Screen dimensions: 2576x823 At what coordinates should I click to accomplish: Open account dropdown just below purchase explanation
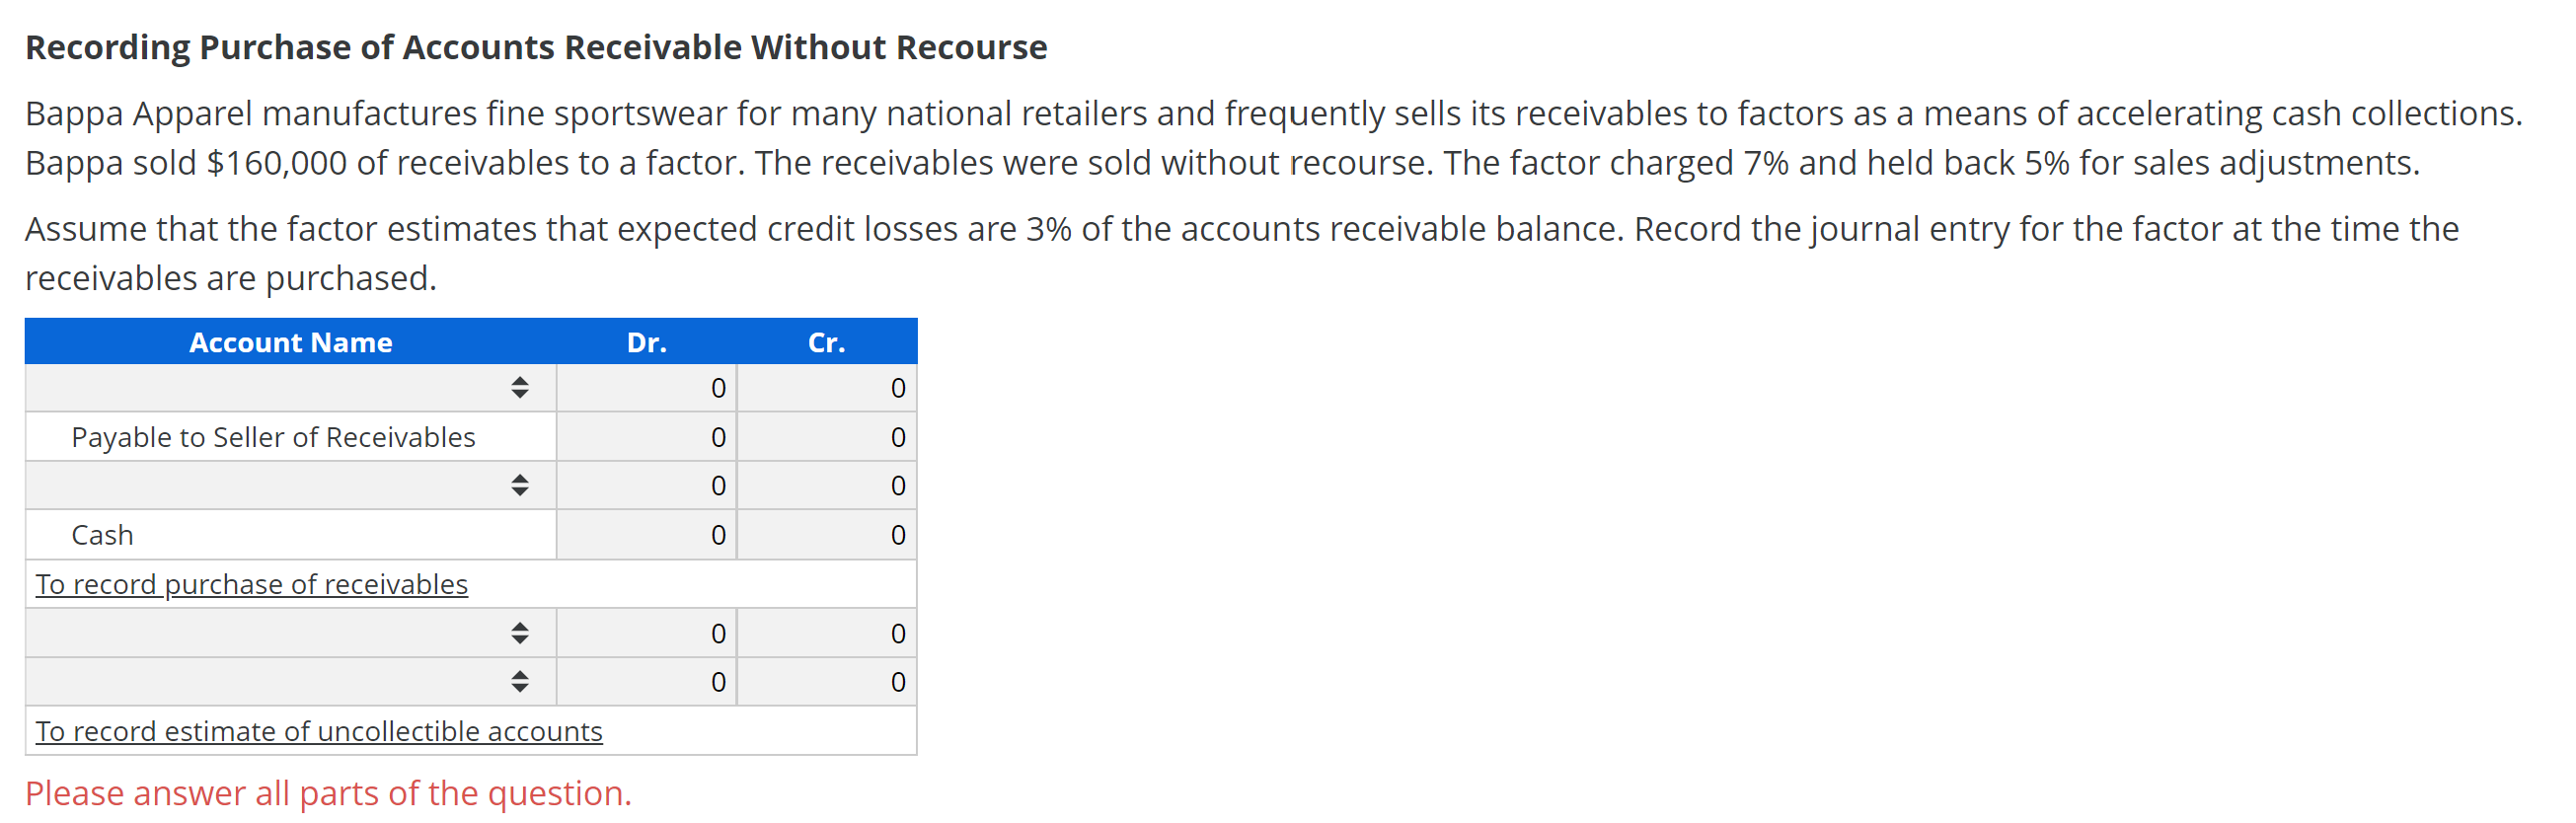pos(290,633)
